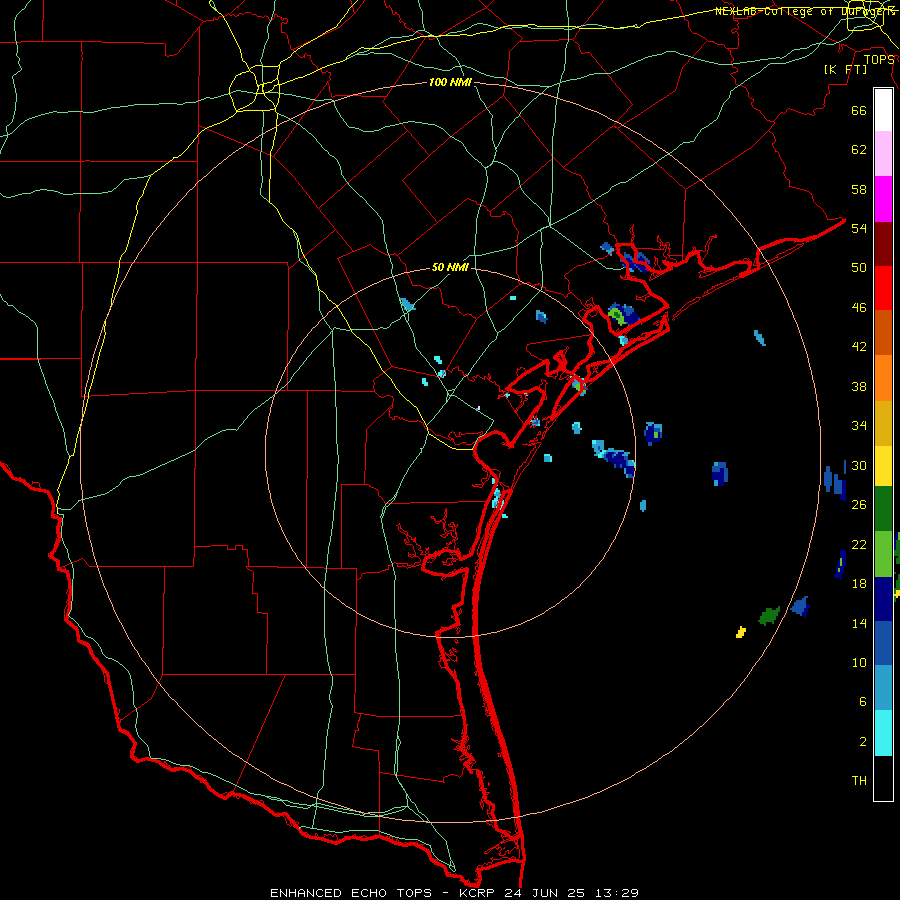Click legend value 46
Image resolution: width=900 pixels, height=900 pixels.
click(859, 308)
